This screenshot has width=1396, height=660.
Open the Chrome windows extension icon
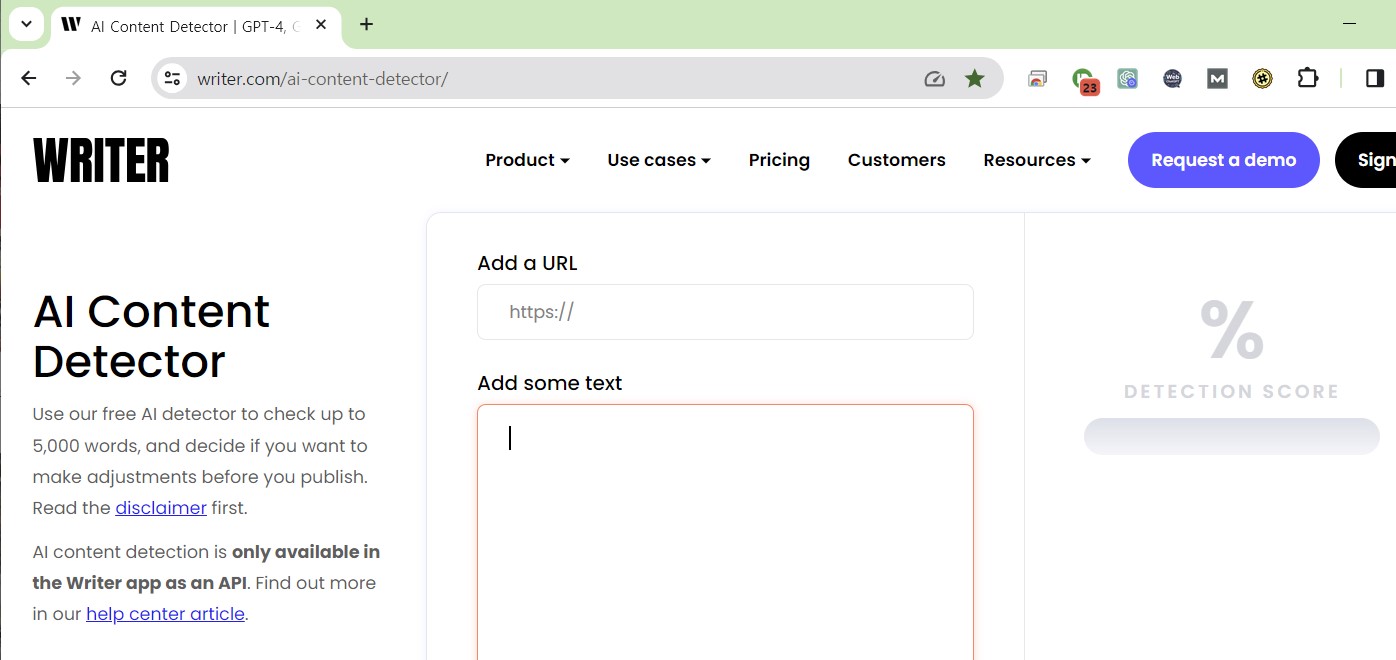pos(1037,78)
